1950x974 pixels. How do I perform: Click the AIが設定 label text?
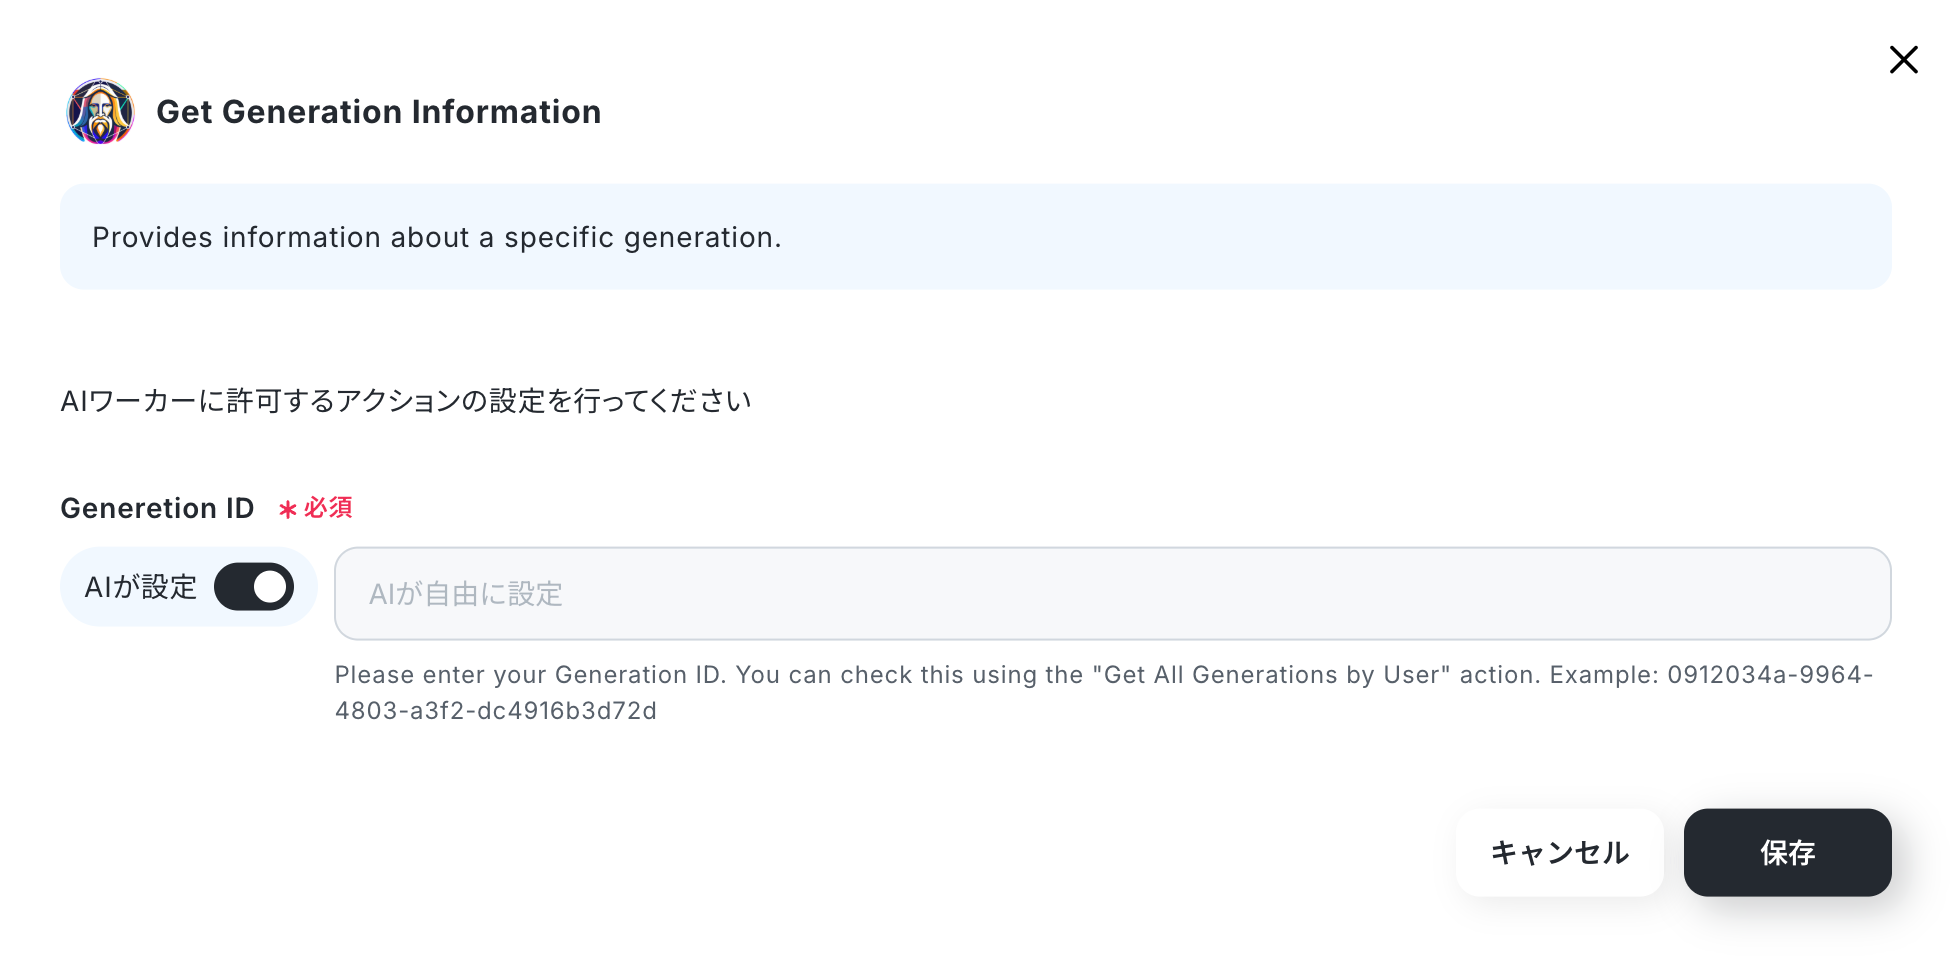tap(141, 587)
